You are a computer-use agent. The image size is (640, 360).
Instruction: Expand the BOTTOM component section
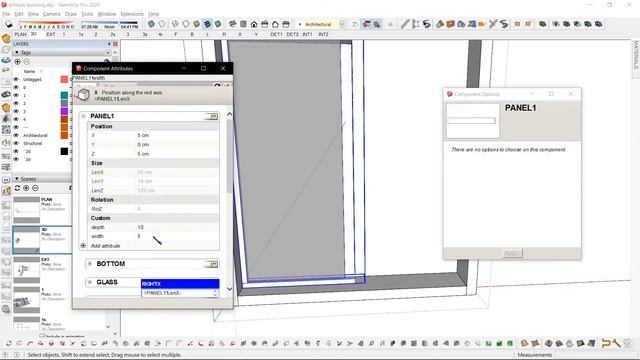[90, 264]
